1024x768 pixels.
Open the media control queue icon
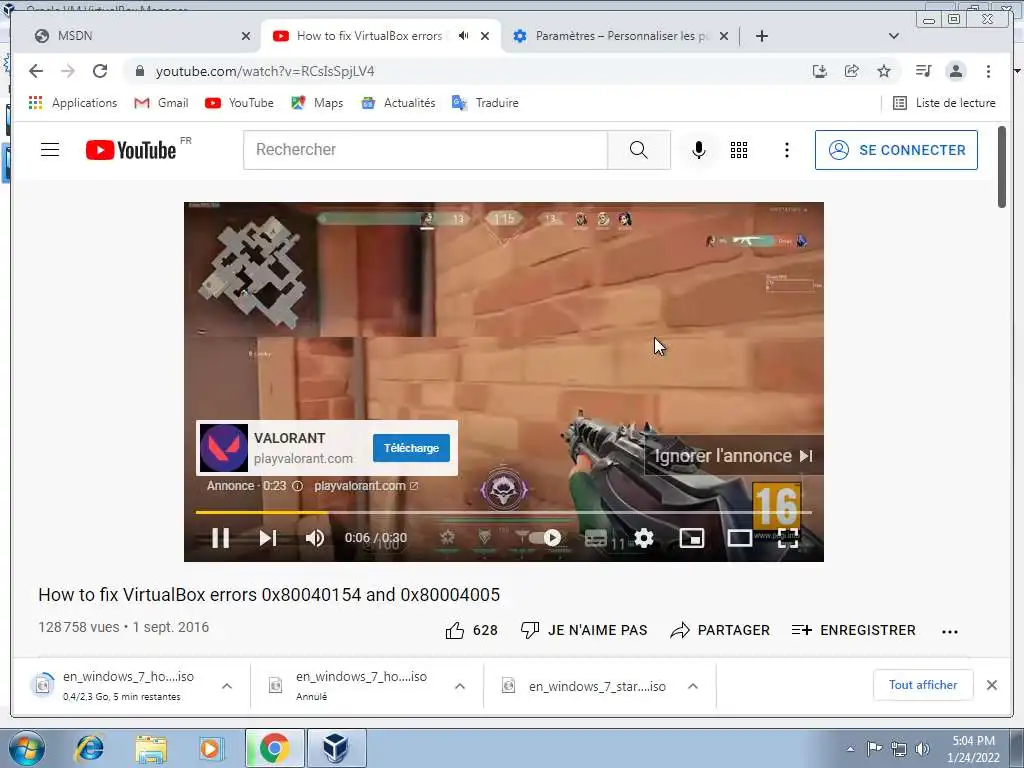pos(923,71)
